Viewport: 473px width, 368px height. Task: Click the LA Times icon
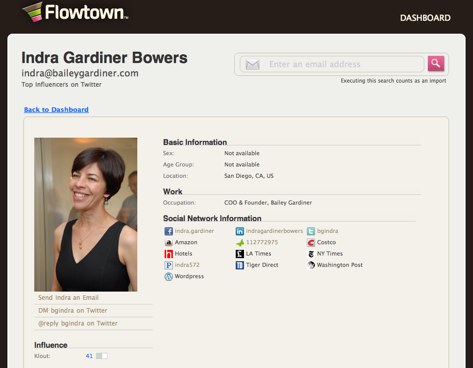(x=240, y=254)
